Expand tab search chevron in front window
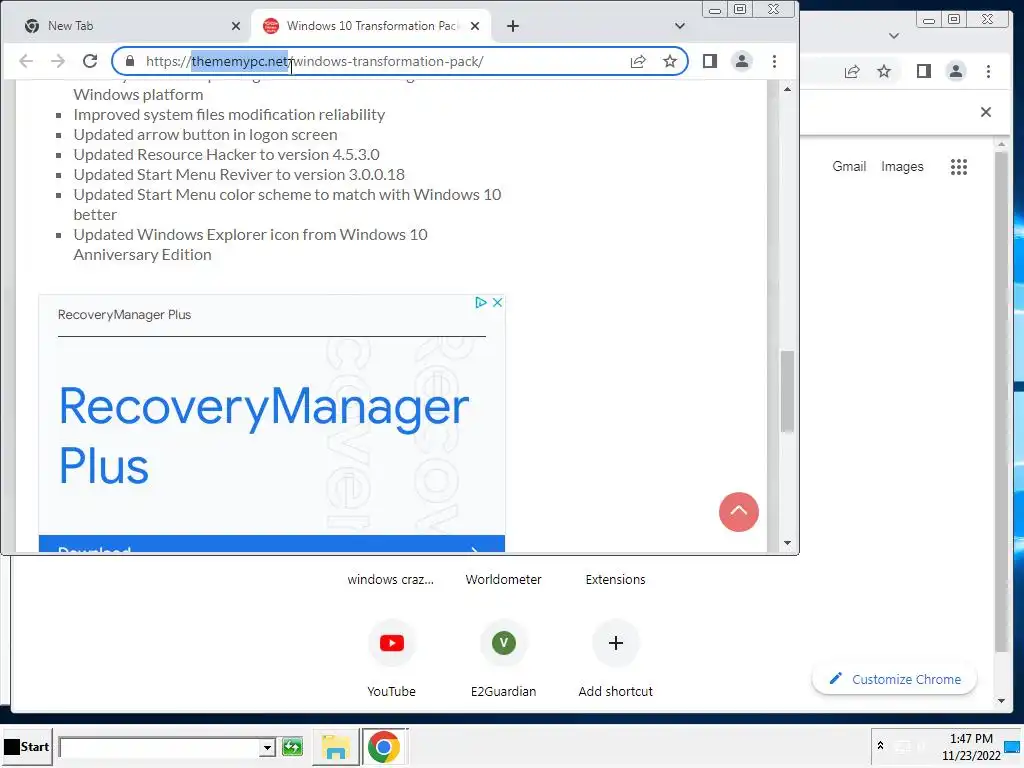Viewport: 1024px width, 768px height. coord(680,26)
